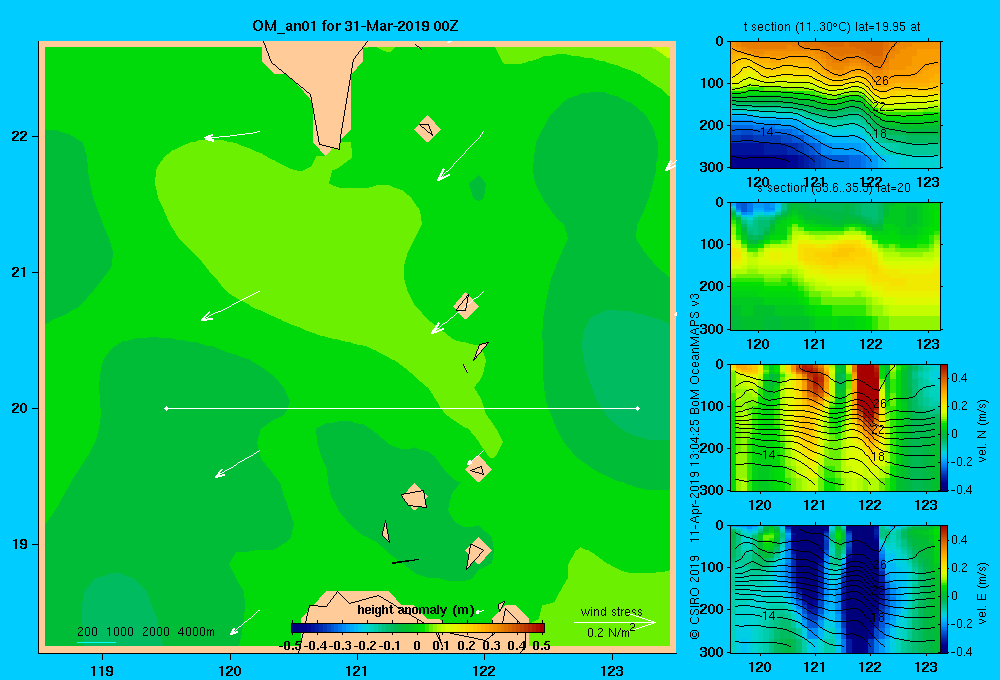This screenshot has height=680, width=1000.
Task: Click the wind arrow near 22N 120E
Action: pyautogui.click(x=232, y=135)
